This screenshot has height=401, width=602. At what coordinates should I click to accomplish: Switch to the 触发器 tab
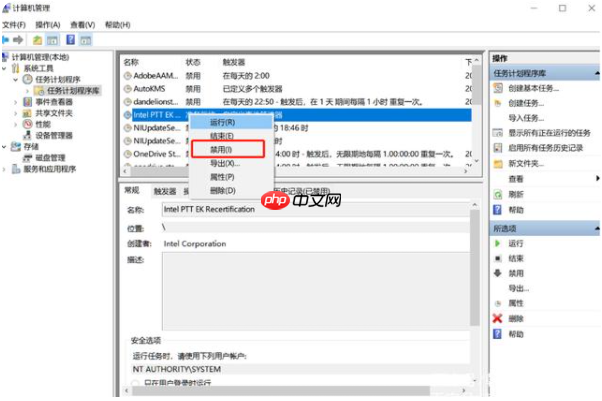coord(165,190)
